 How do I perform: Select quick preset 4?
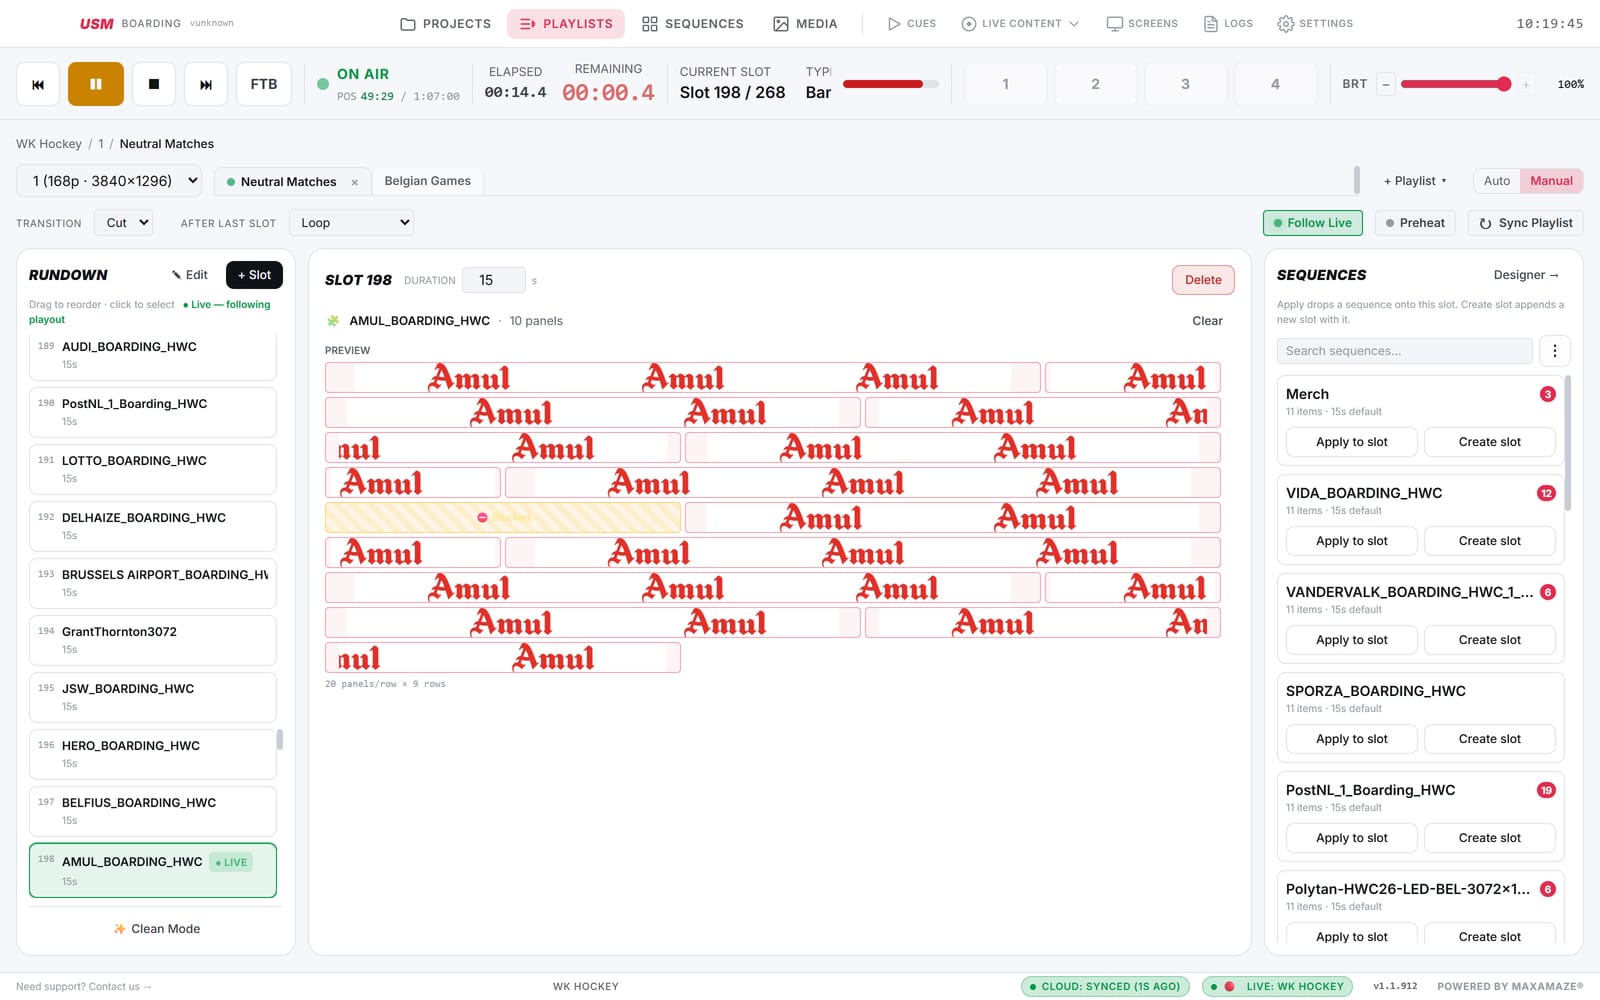pos(1275,84)
